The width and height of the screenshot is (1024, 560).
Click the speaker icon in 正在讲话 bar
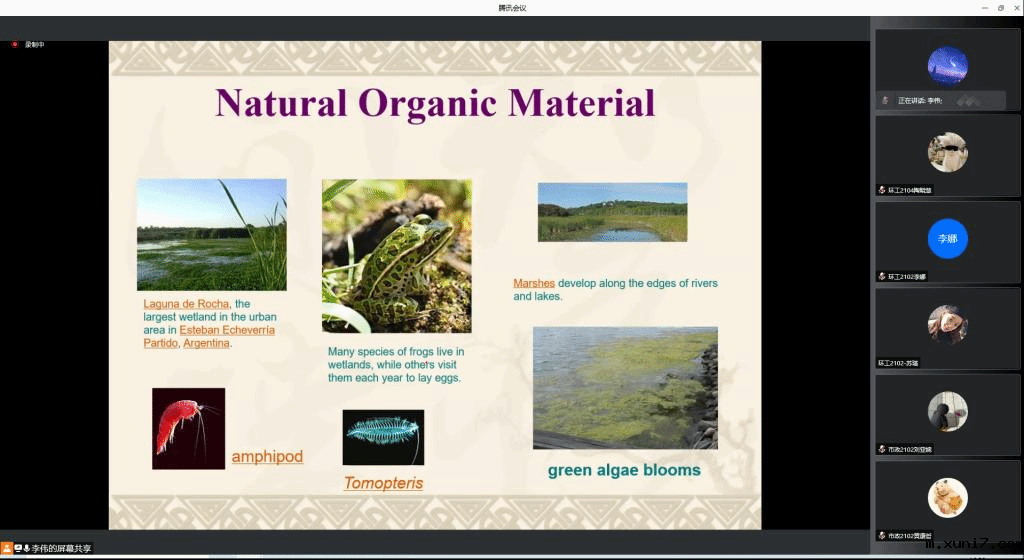click(x=885, y=101)
